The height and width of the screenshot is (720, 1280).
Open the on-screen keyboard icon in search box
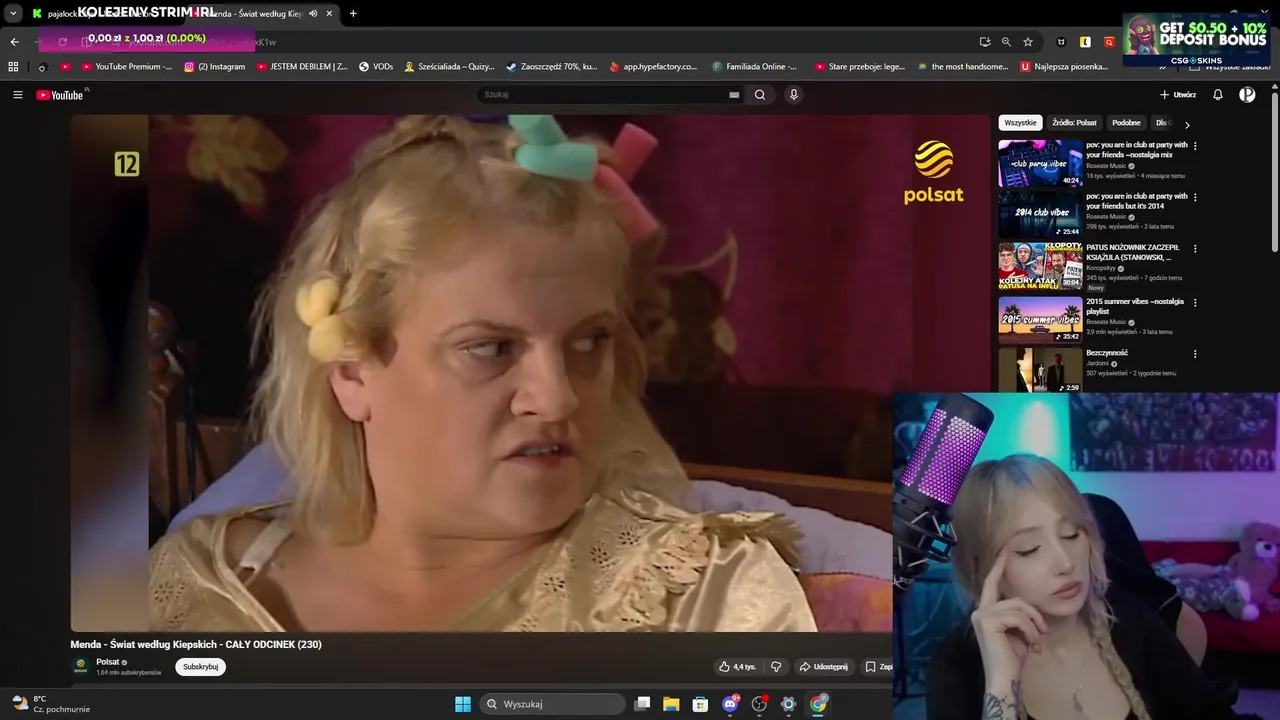pyautogui.click(x=734, y=95)
